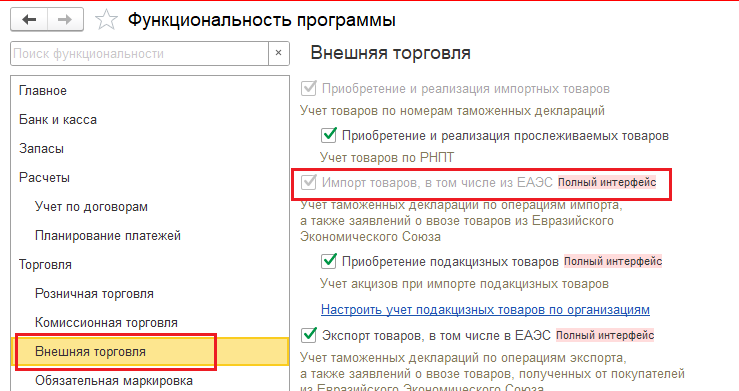The width and height of the screenshot is (739, 391).
Task: Select Комиссионная торговля subsection
Action: coord(149,323)
